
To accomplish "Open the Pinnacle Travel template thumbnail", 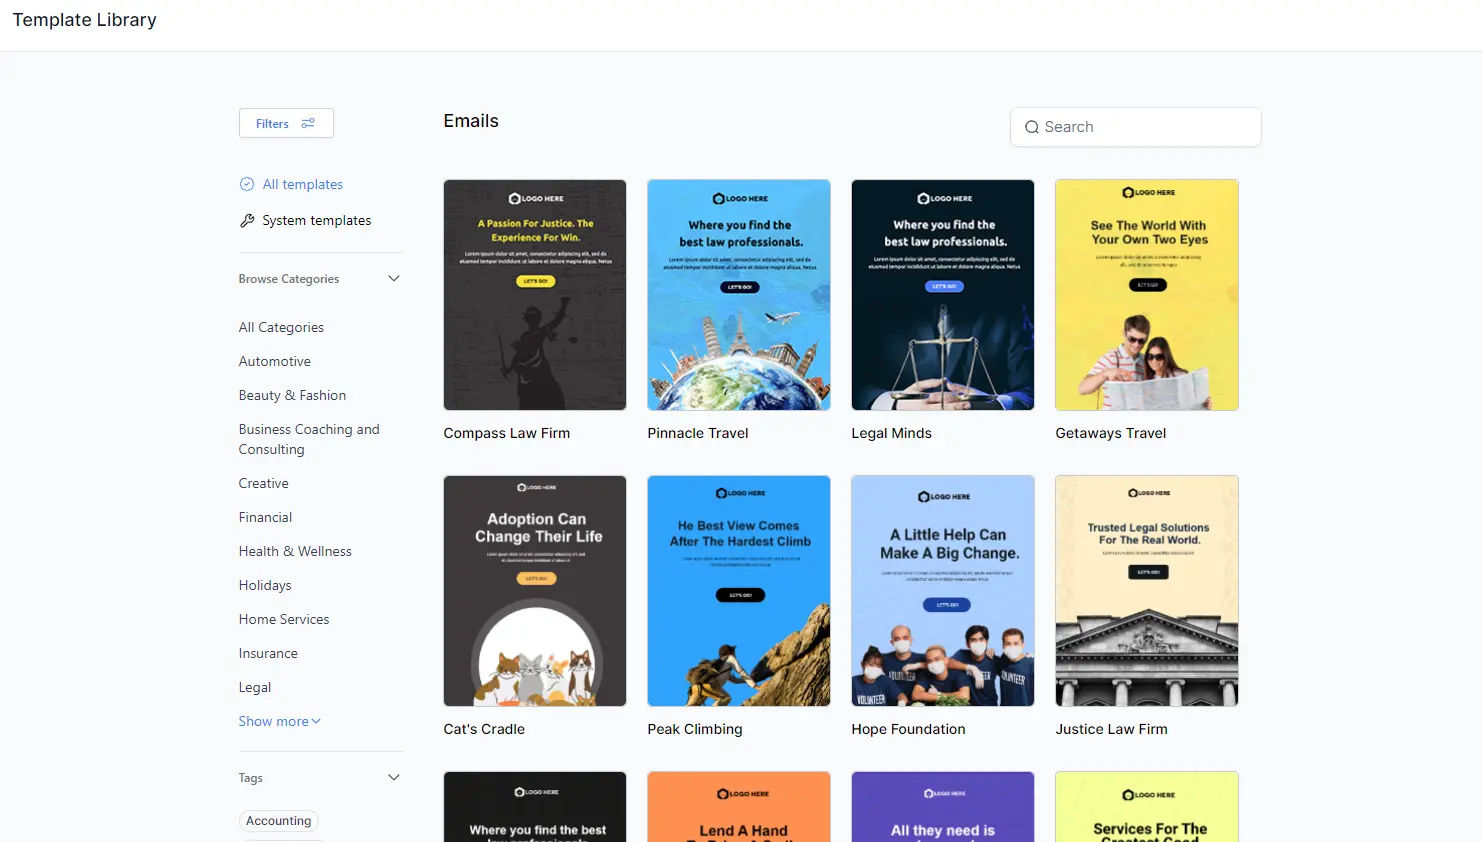I will [x=739, y=295].
